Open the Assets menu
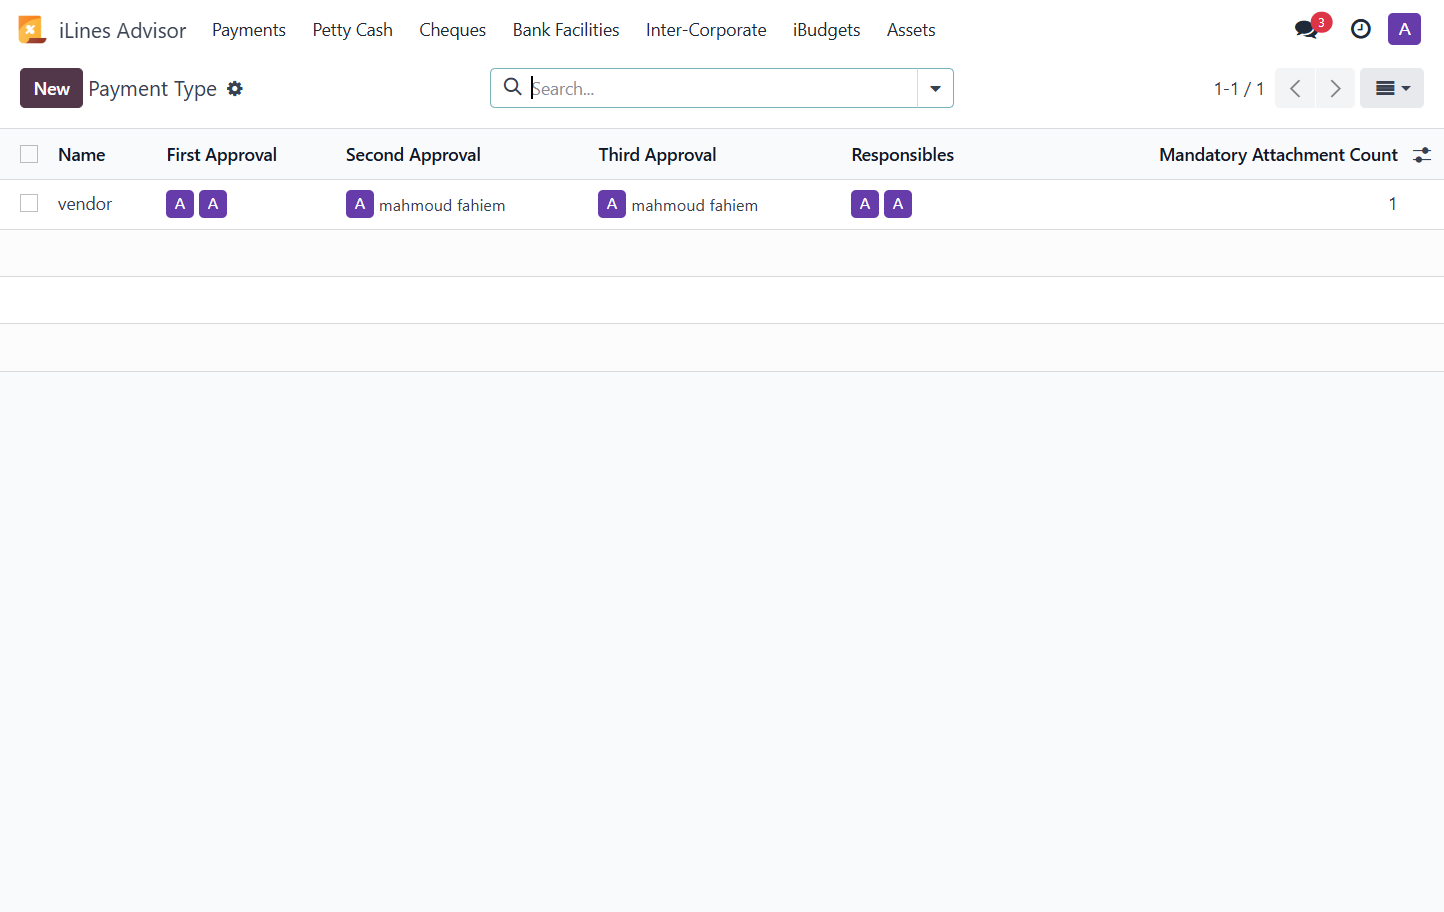Image resolution: width=1444 pixels, height=912 pixels. pos(911,30)
